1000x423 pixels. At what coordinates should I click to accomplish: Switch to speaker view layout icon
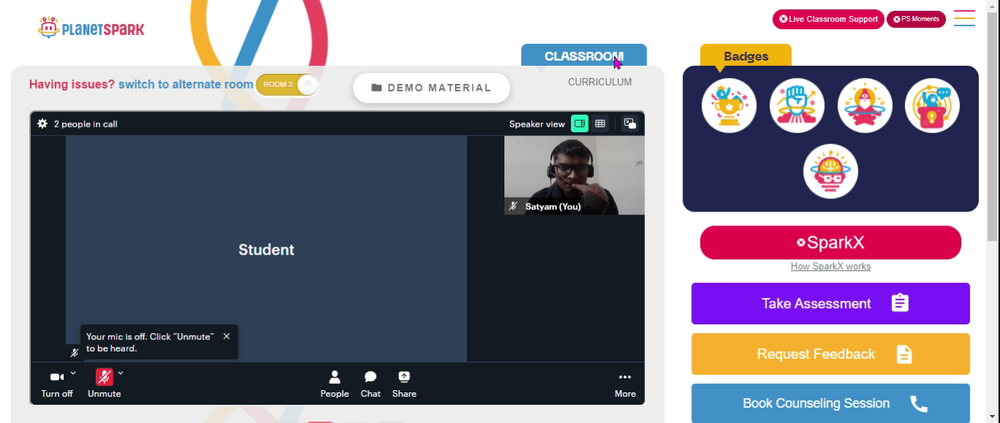point(579,124)
